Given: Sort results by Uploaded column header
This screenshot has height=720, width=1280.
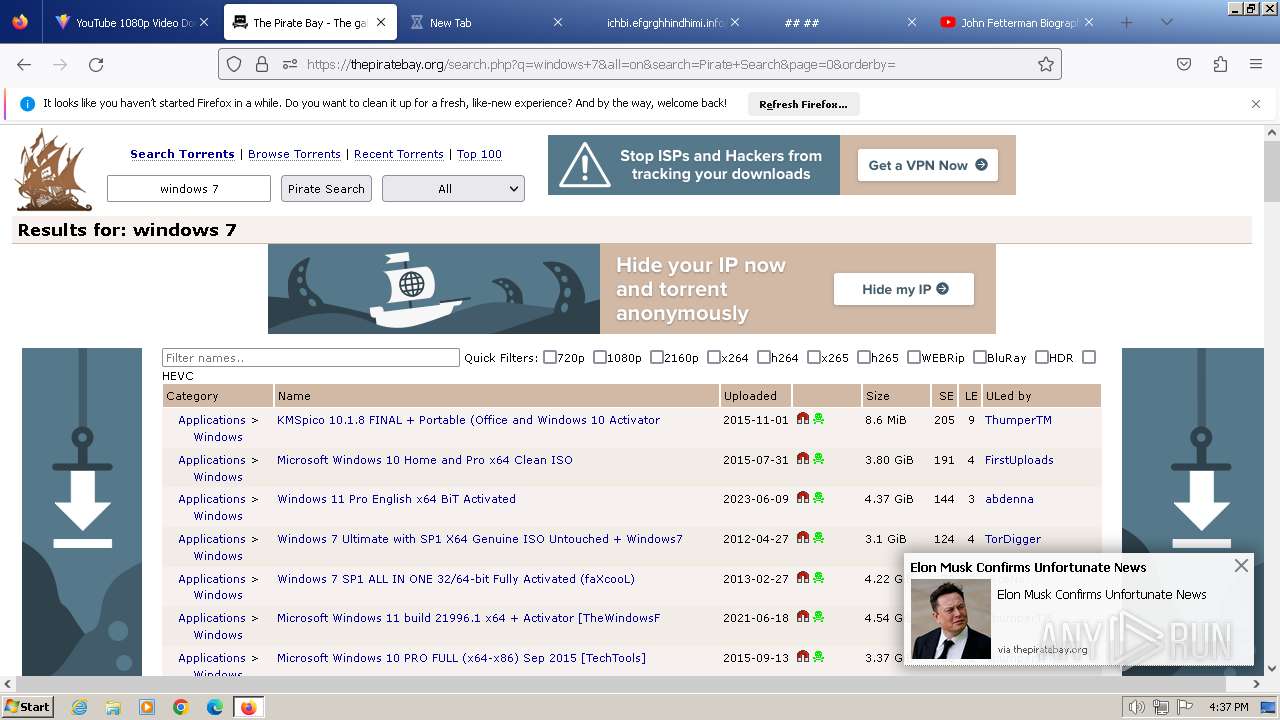Looking at the screenshot, I should click(x=750, y=396).
